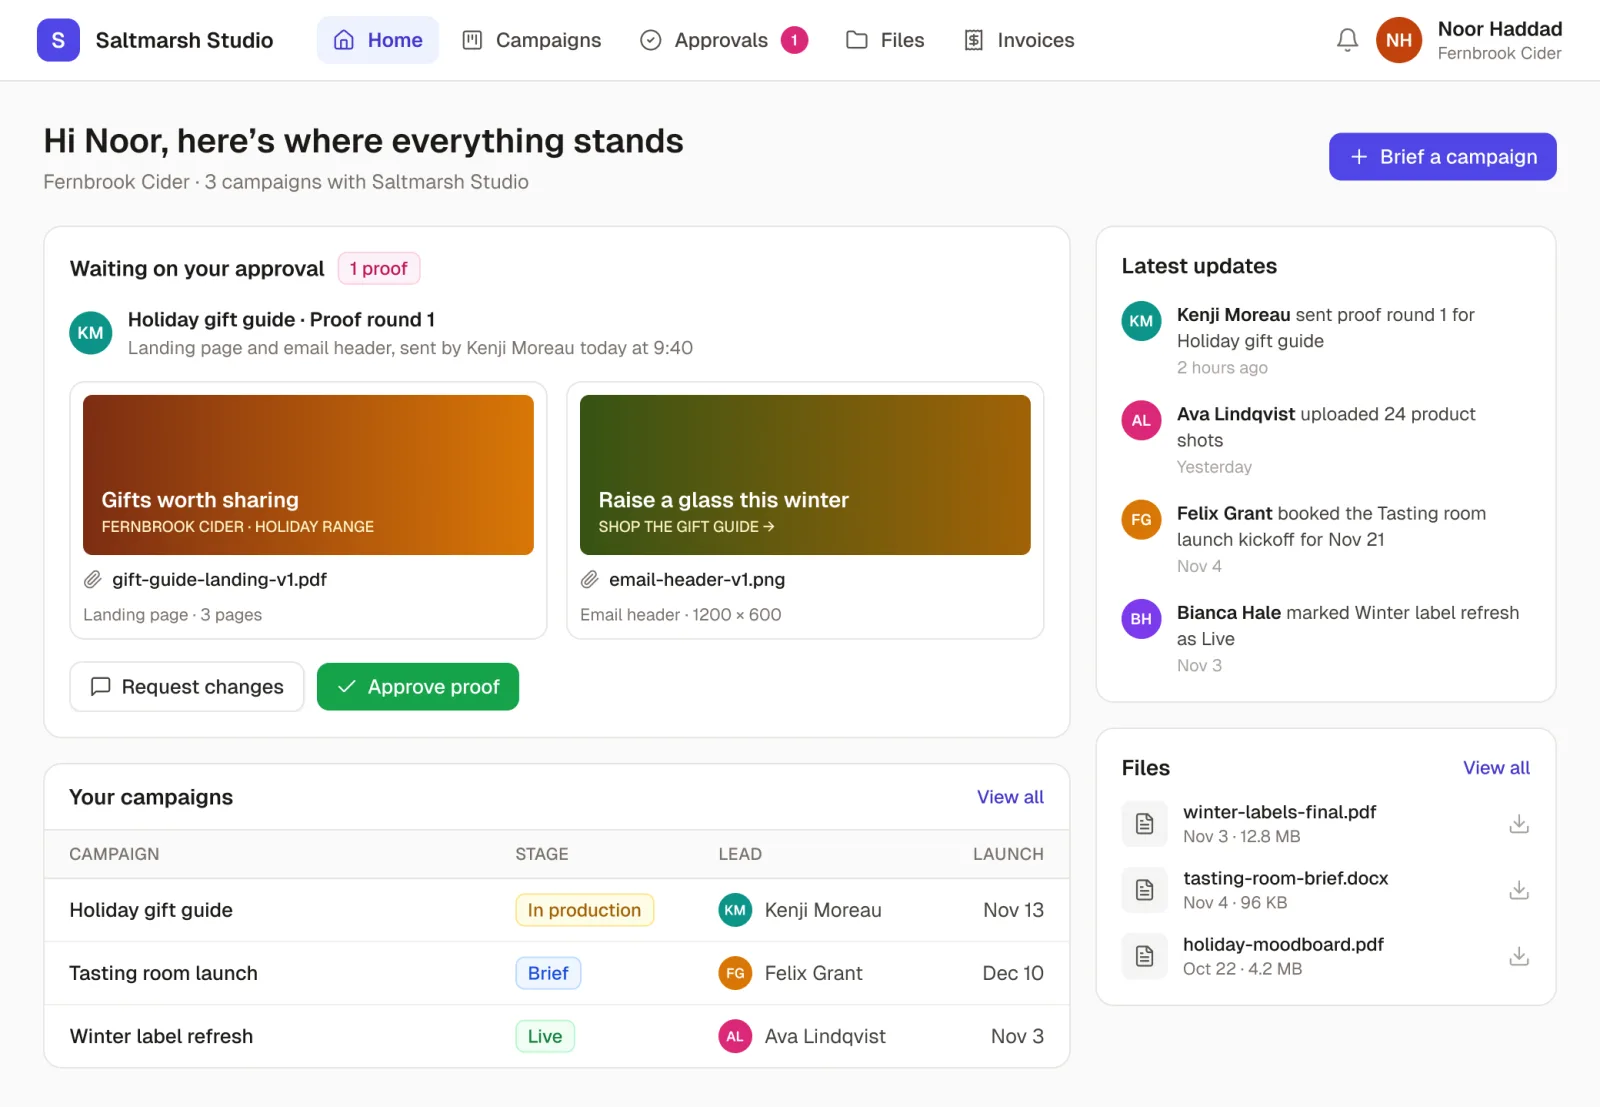This screenshot has width=1600, height=1107.
Task: Click the Saltmarsh Studio logo icon
Action: pyautogui.click(x=58, y=40)
